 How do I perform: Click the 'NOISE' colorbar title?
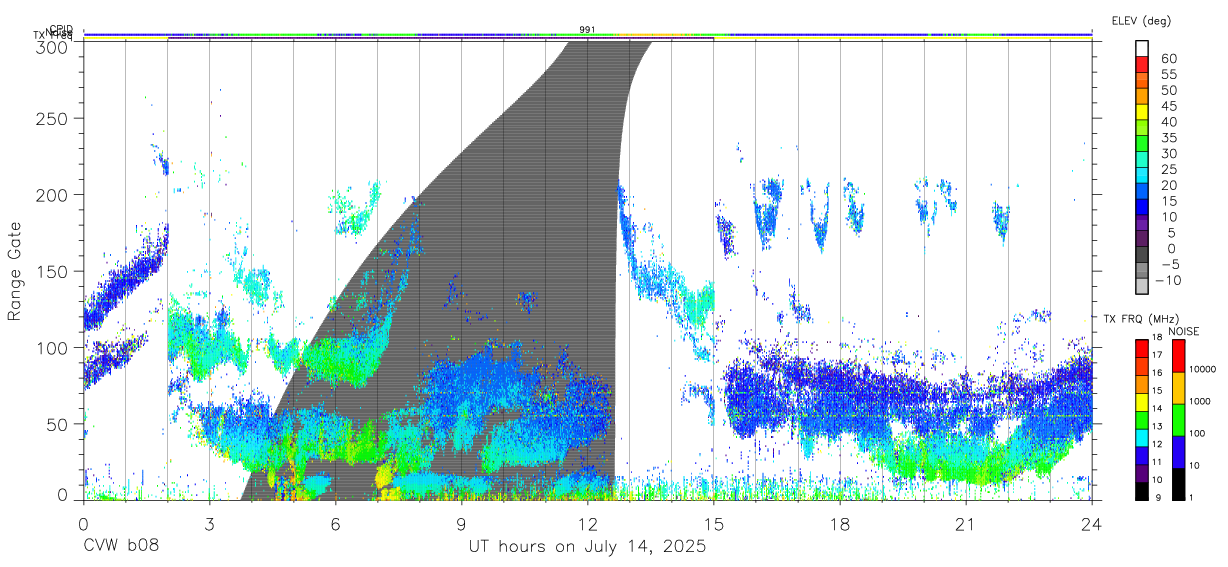tap(1183, 331)
